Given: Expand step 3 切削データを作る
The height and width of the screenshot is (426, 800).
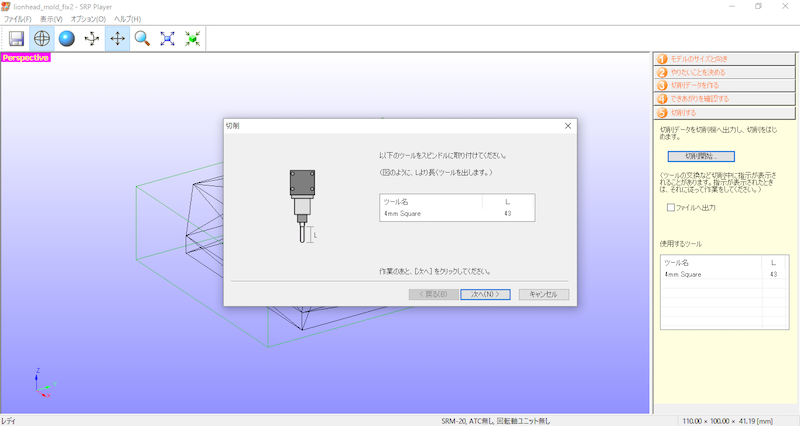Looking at the screenshot, I should [x=724, y=86].
